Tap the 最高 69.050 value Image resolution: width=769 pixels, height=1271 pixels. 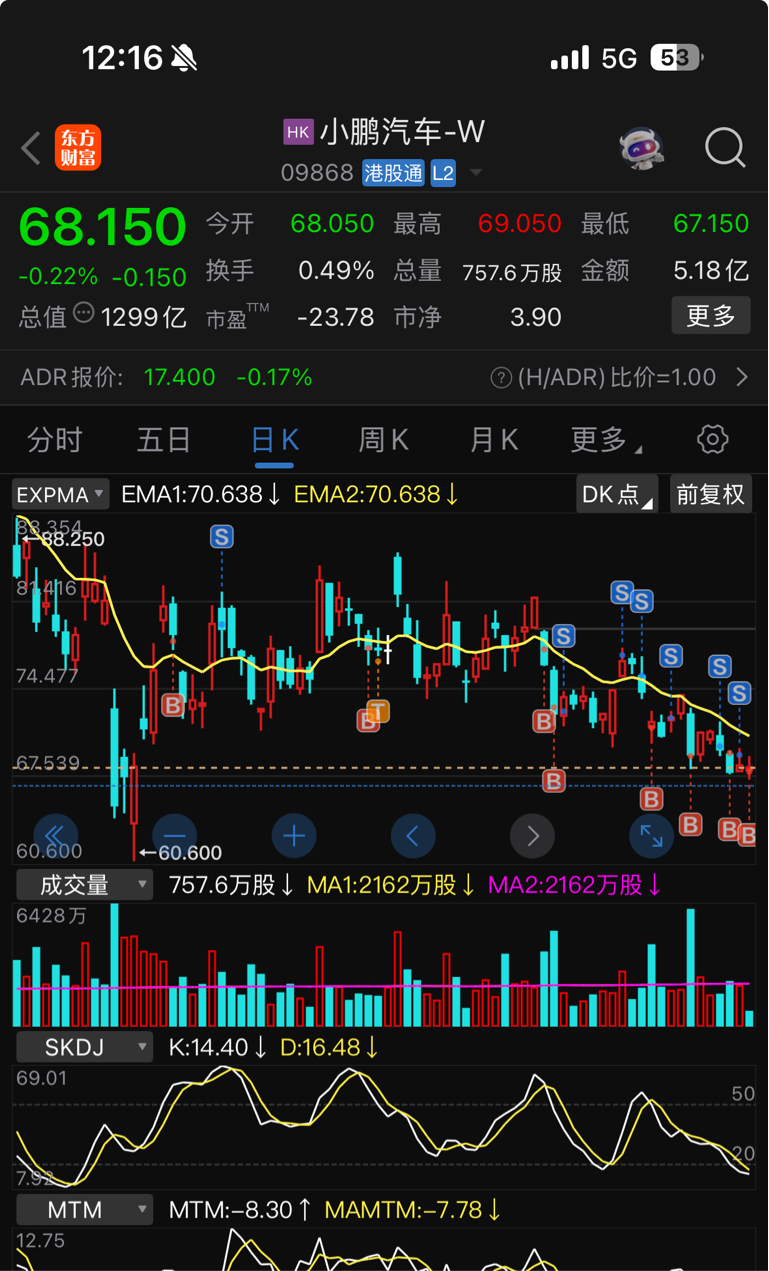[519, 223]
